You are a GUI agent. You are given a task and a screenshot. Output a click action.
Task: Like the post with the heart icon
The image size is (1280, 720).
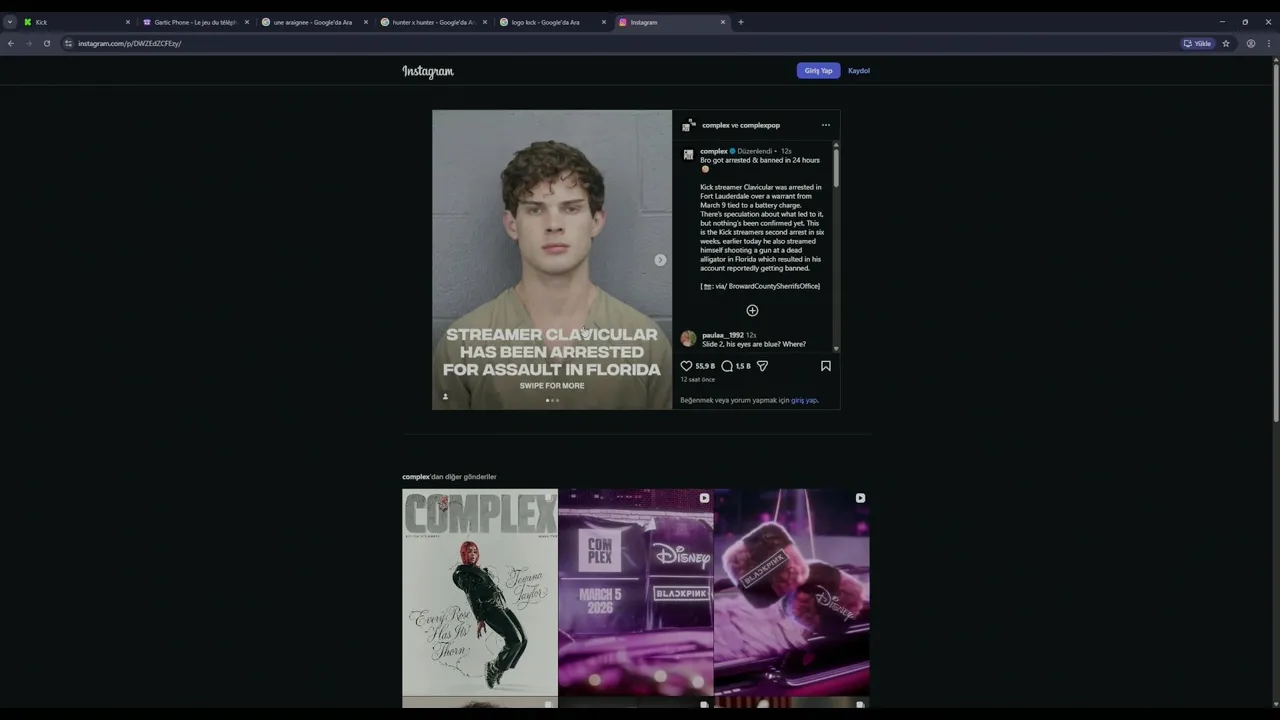click(x=686, y=366)
